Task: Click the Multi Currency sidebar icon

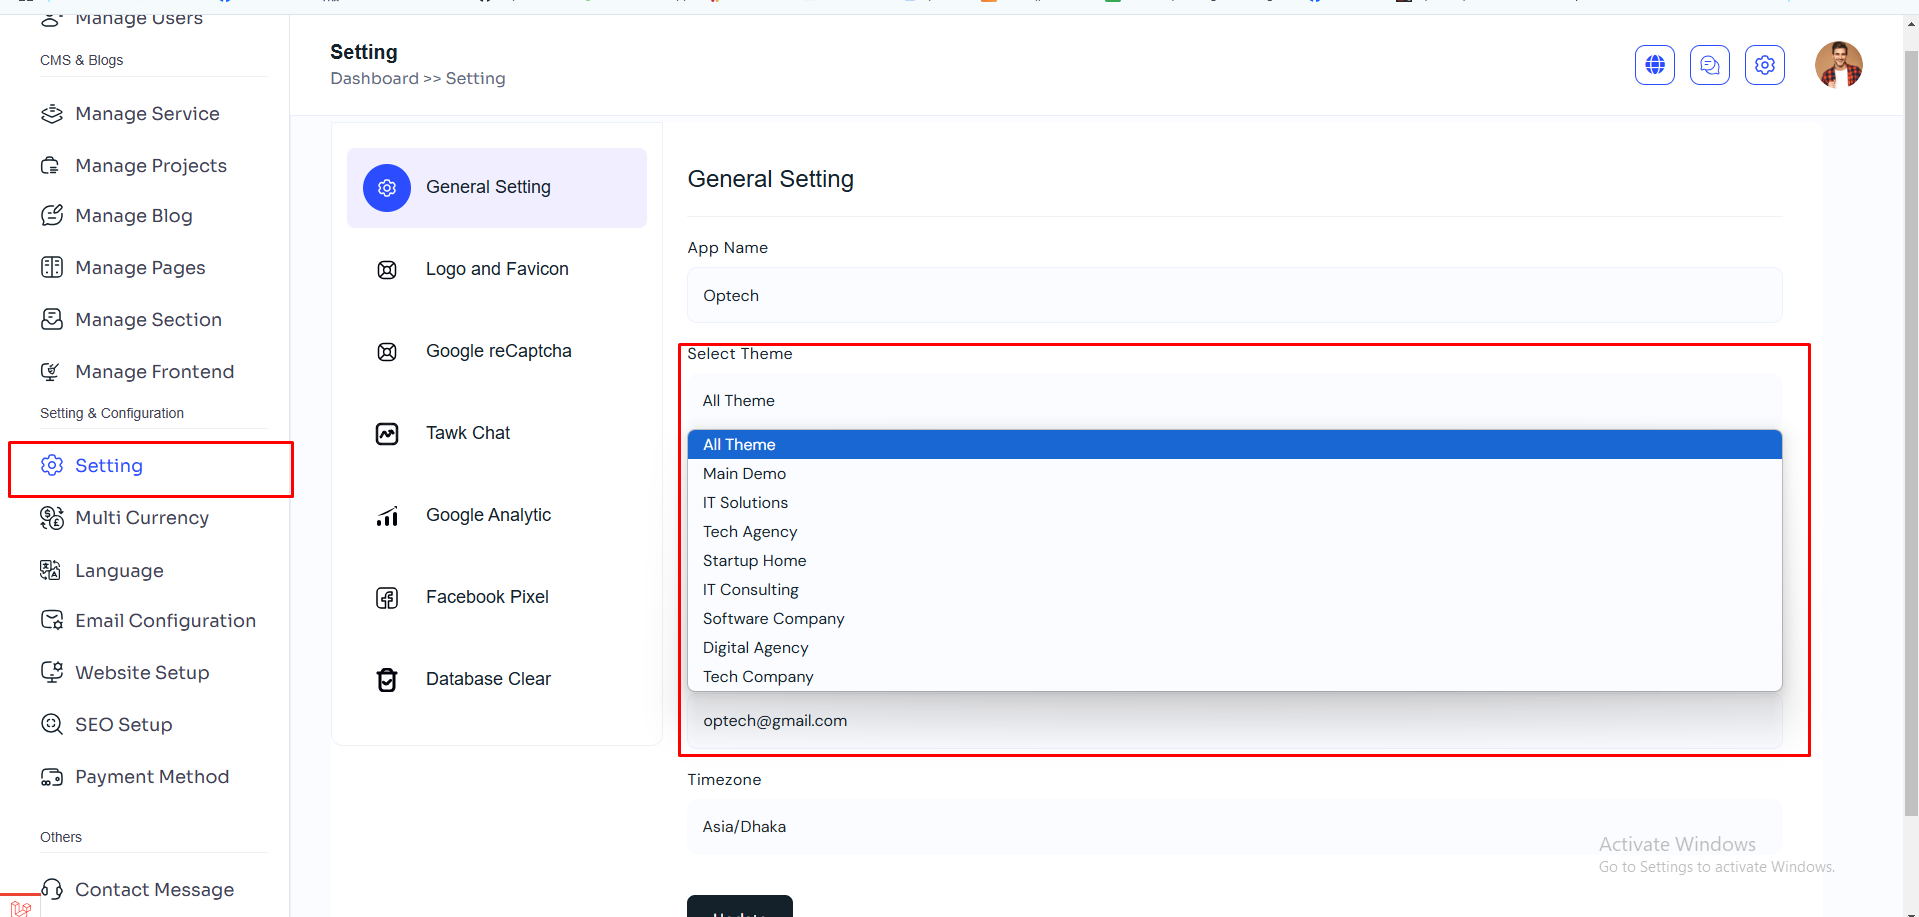Action: click(52, 518)
